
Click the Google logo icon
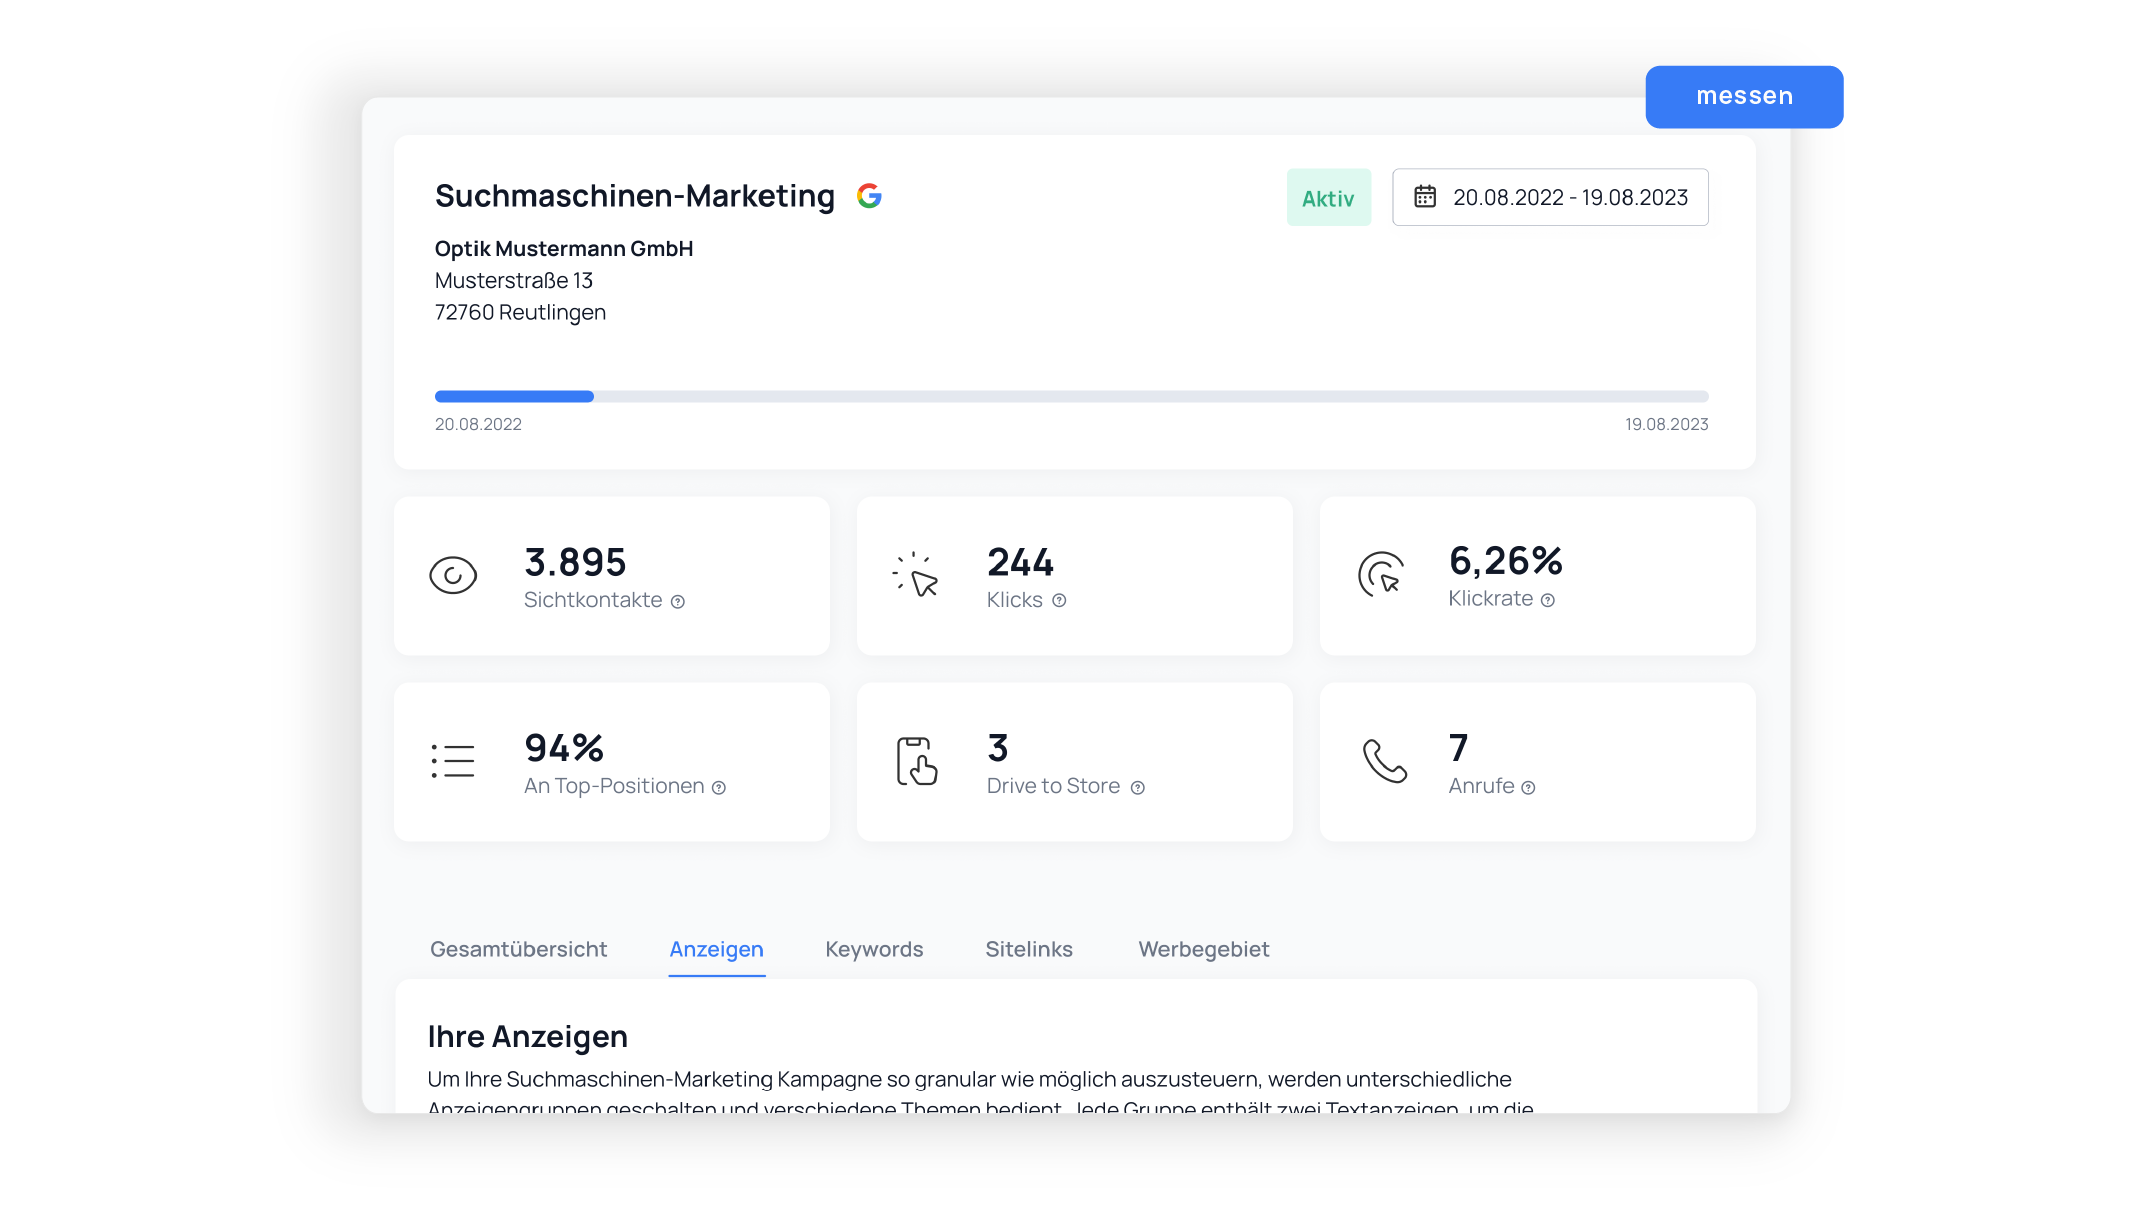click(x=869, y=196)
